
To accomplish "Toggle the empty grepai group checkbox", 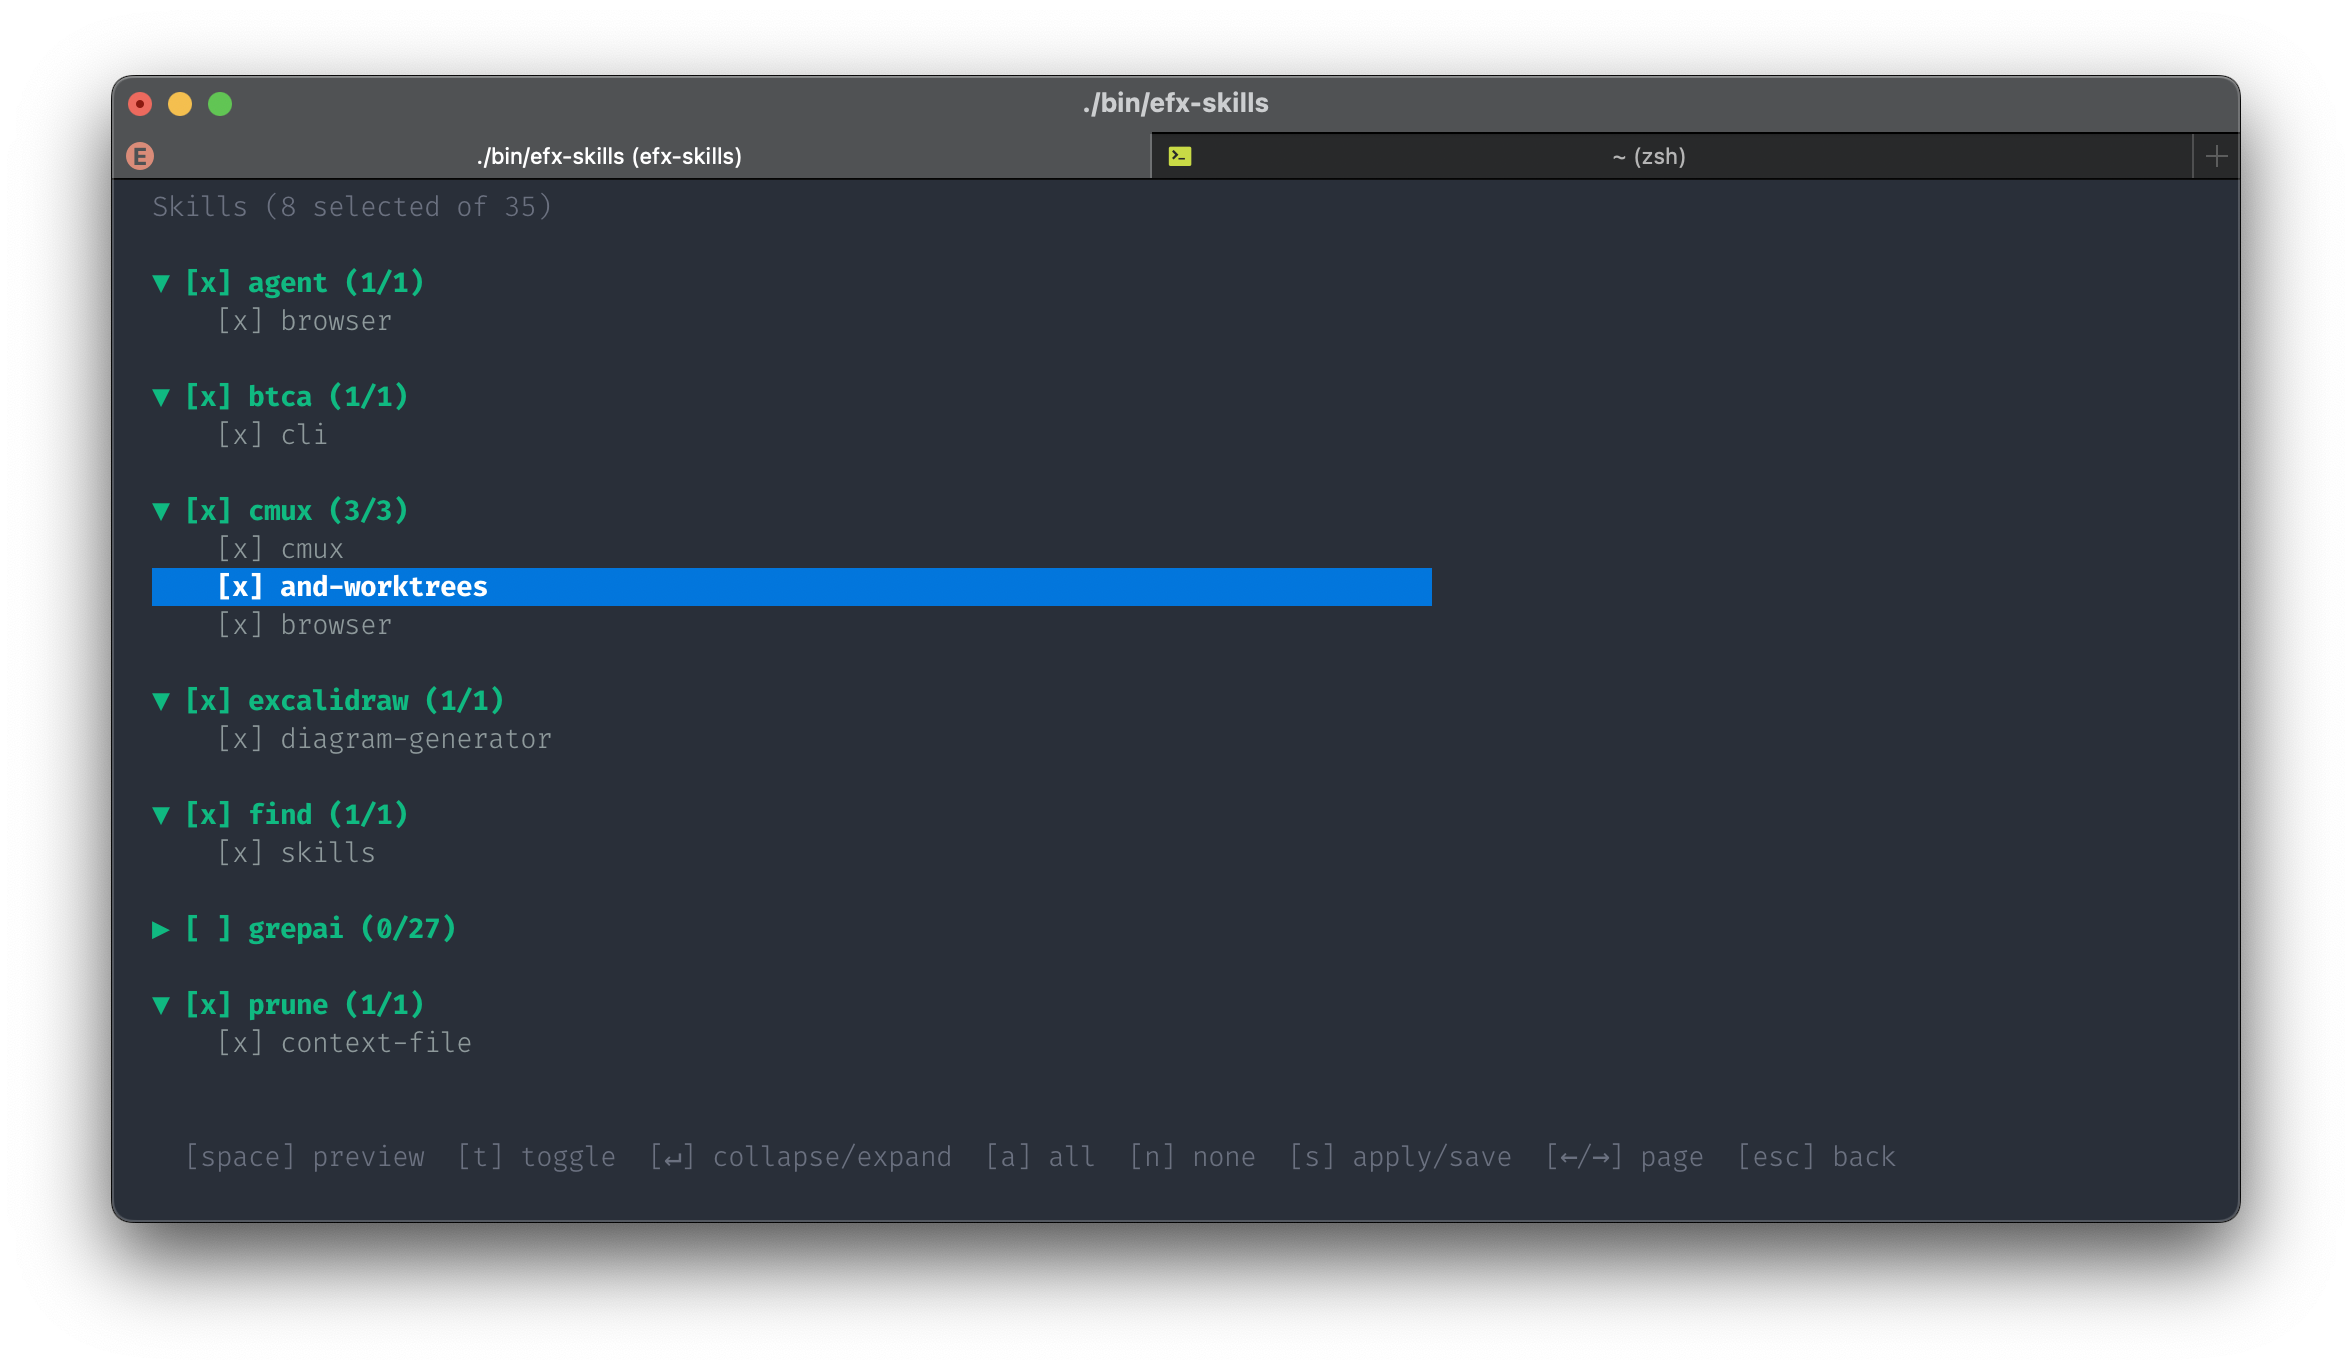I will pyautogui.click(x=208, y=929).
